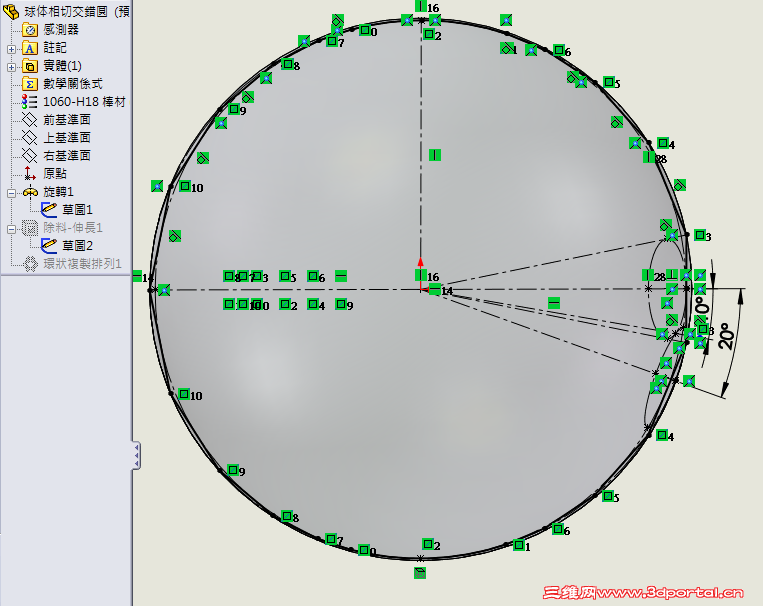Click the equal relation icon labeled 10 lower left
The image size is (763, 606).
(x=183, y=394)
